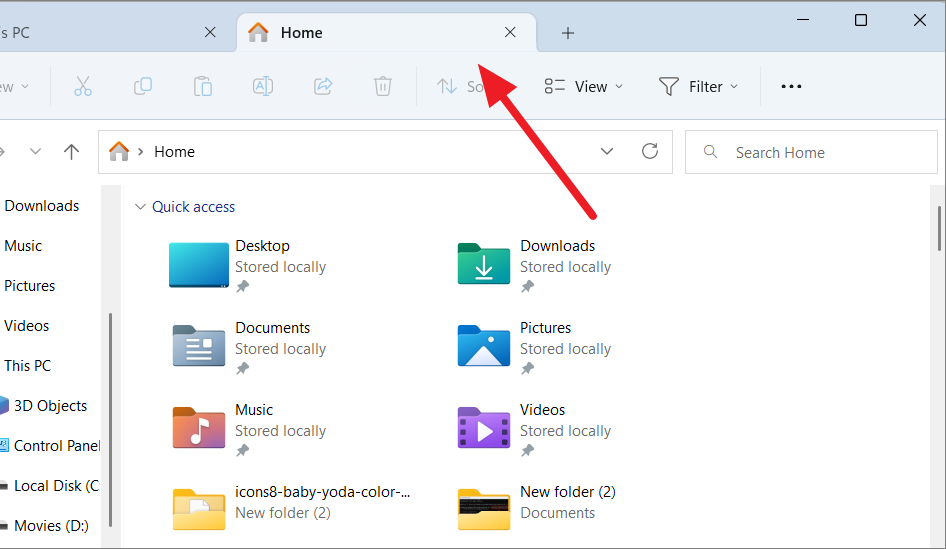The image size is (946, 549).
Task: Click the Share icon in toolbar
Action: (323, 86)
